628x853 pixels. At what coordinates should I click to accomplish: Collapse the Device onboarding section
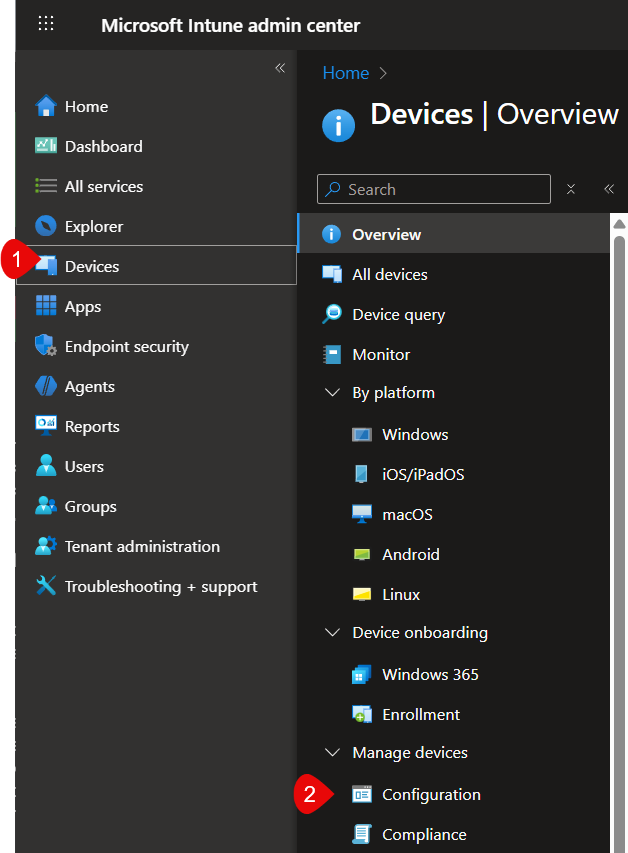(332, 633)
